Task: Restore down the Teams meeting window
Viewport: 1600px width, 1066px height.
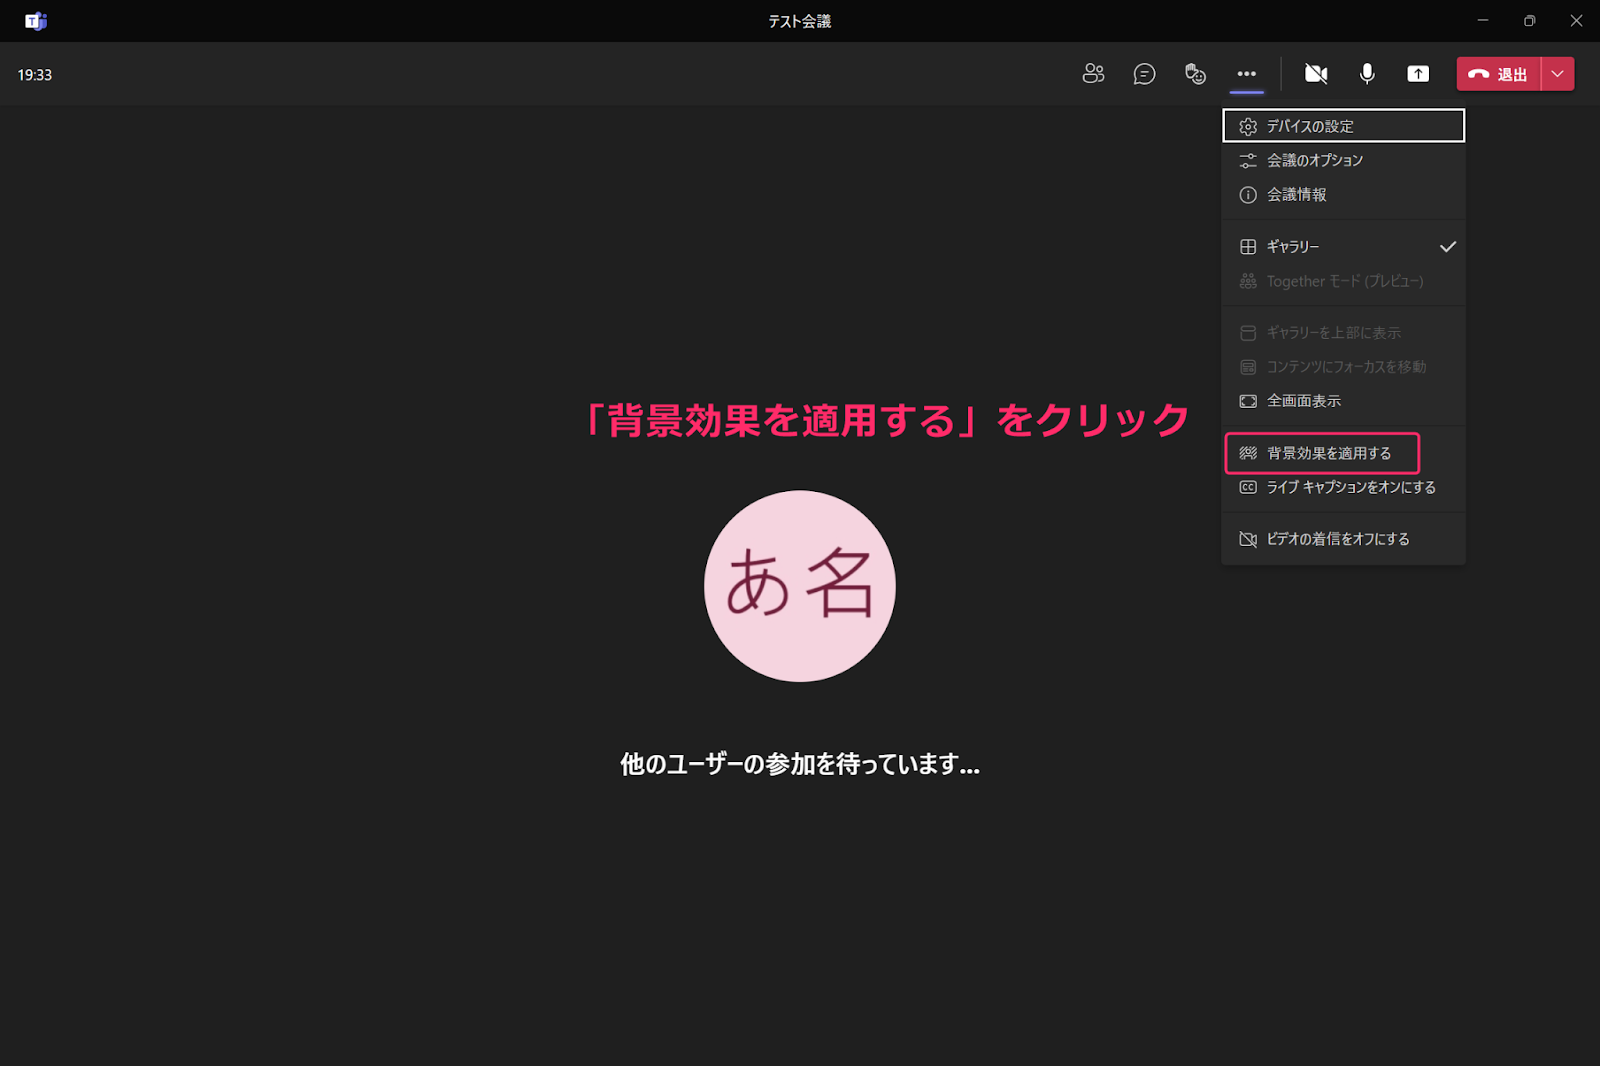Action: pyautogui.click(x=1529, y=20)
